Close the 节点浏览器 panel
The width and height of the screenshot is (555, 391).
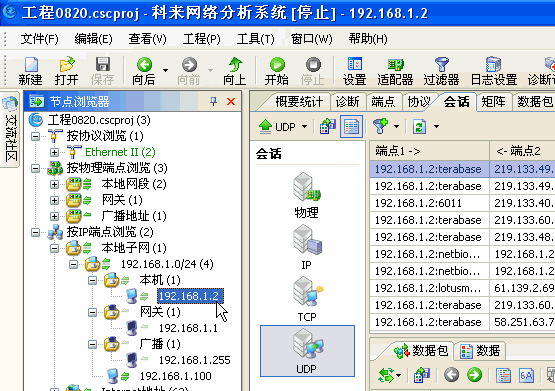pyautogui.click(x=231, y=102)
